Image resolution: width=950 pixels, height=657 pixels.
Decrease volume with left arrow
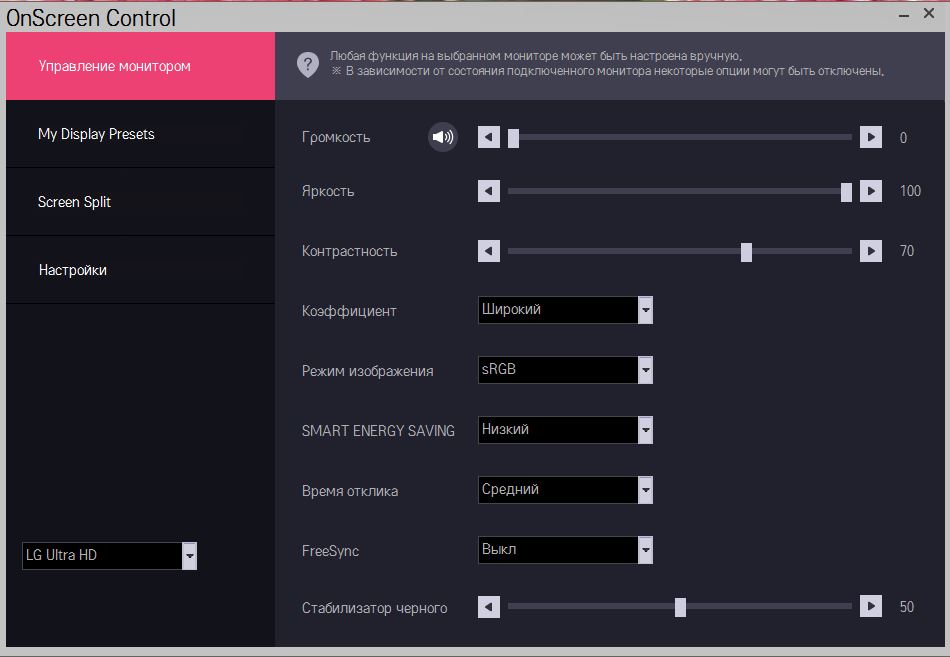coord(488,137)
